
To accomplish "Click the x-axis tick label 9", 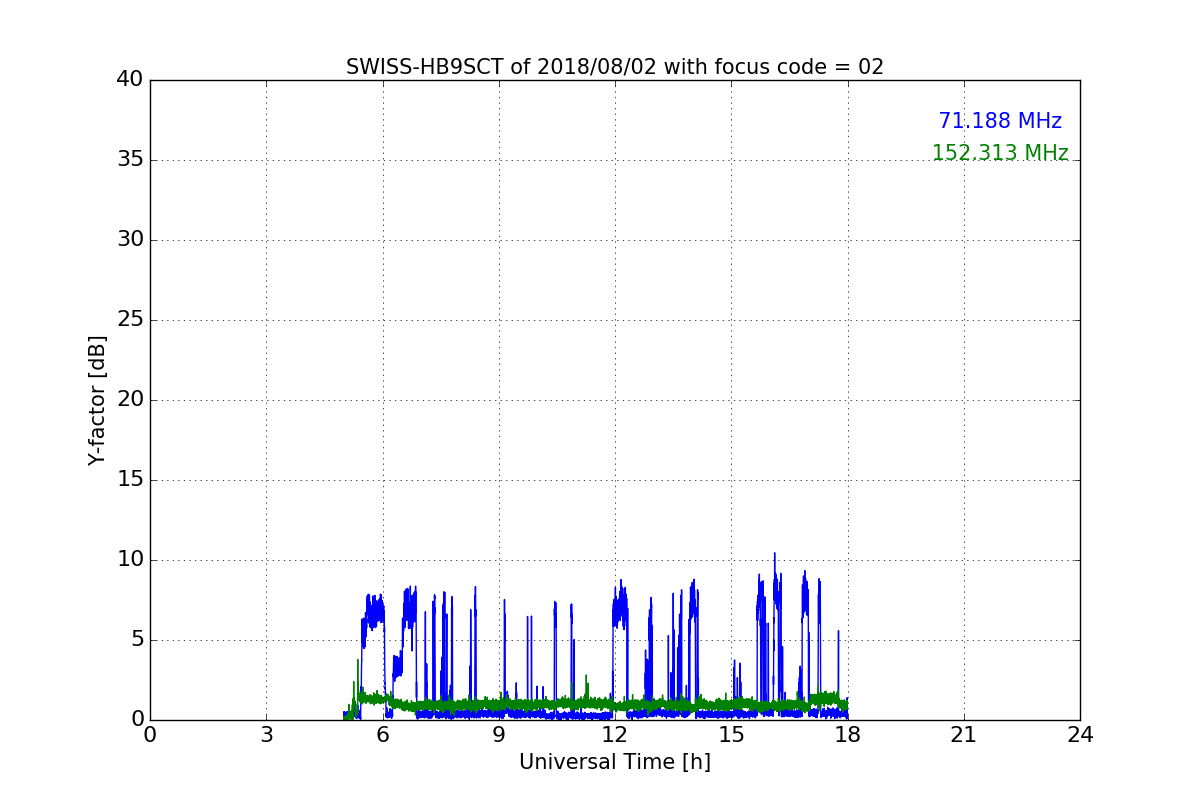I will click(499, 735).
